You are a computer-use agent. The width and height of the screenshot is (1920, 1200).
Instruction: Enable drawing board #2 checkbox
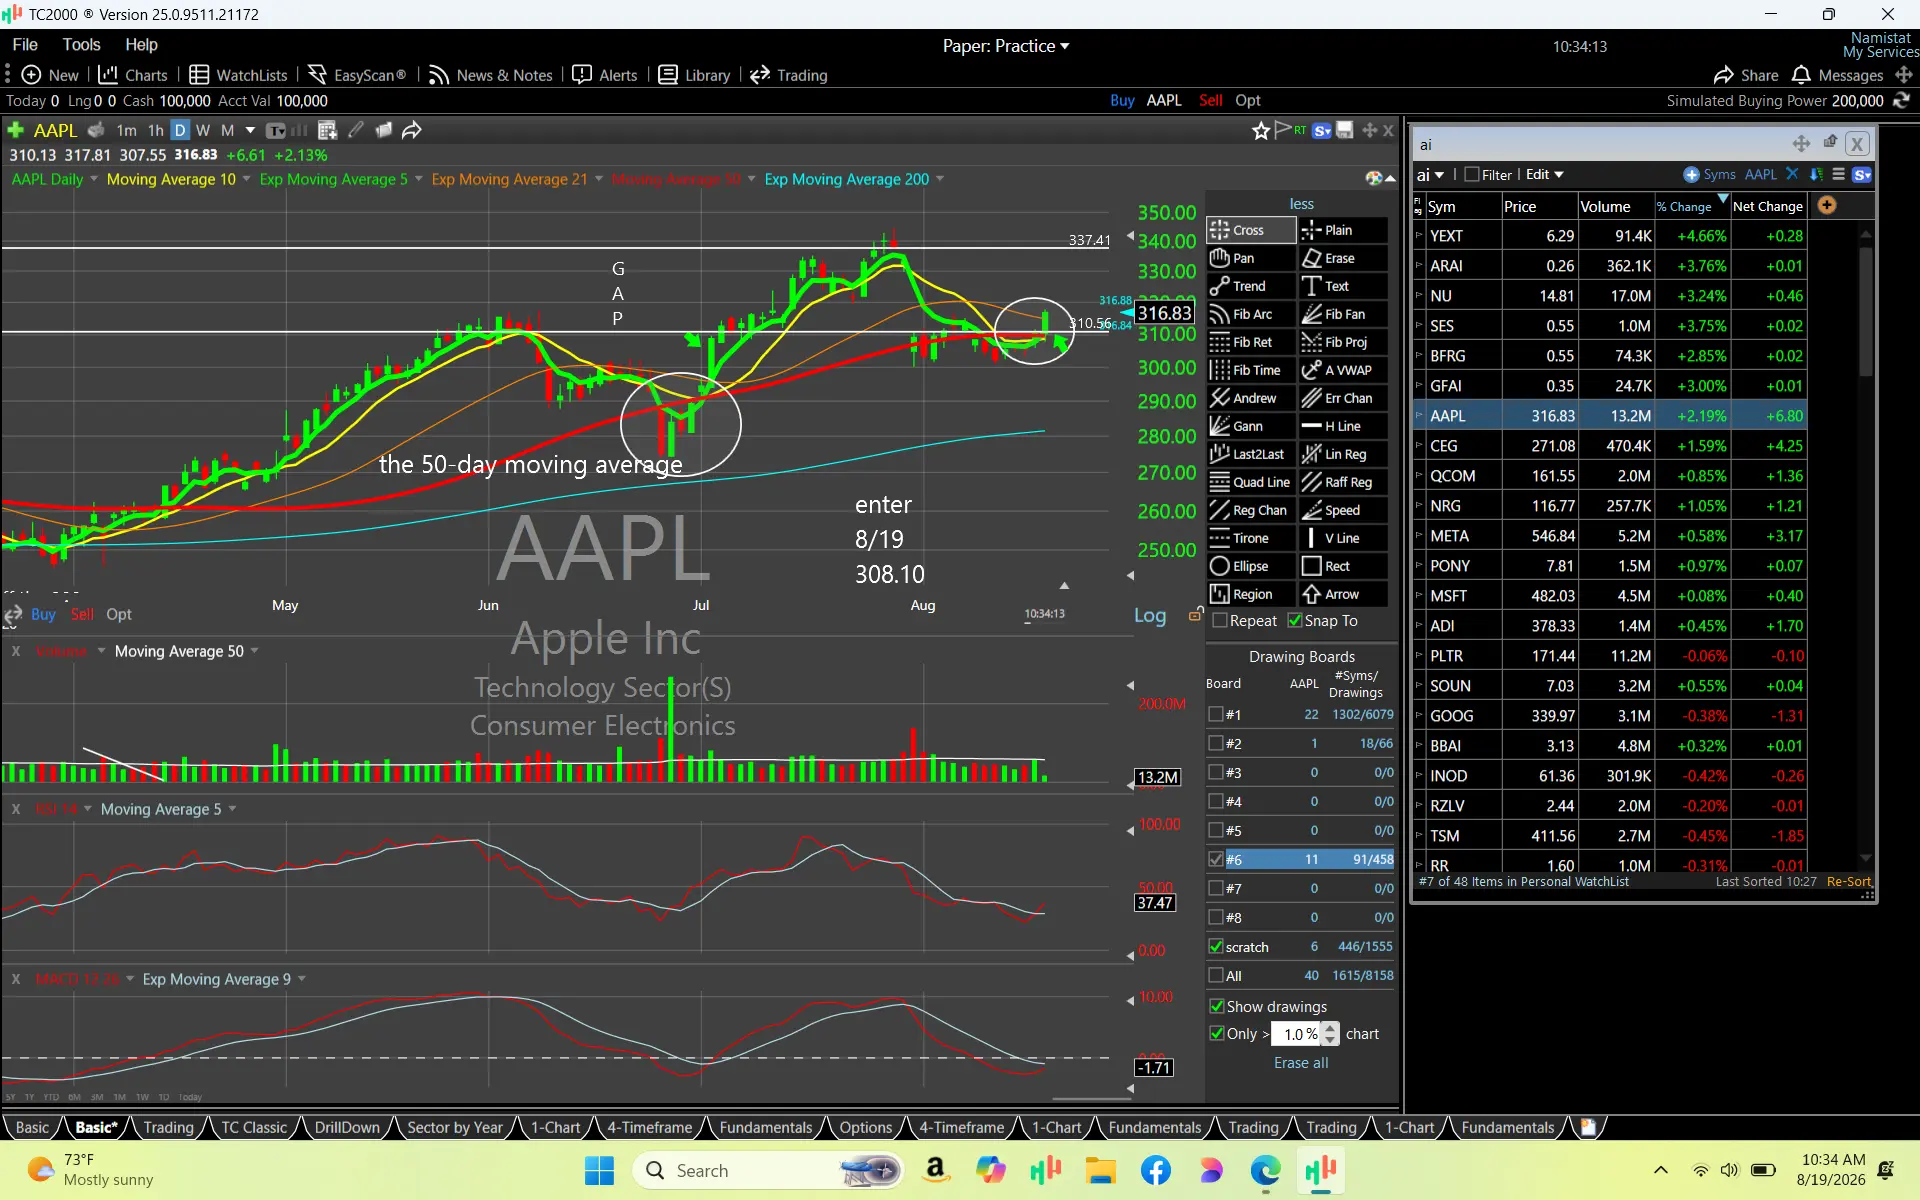click(1216, 743)
